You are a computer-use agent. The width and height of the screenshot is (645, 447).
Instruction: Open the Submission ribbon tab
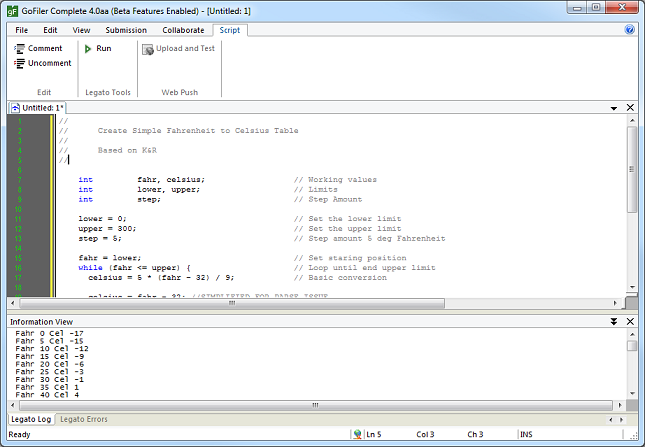126,30
